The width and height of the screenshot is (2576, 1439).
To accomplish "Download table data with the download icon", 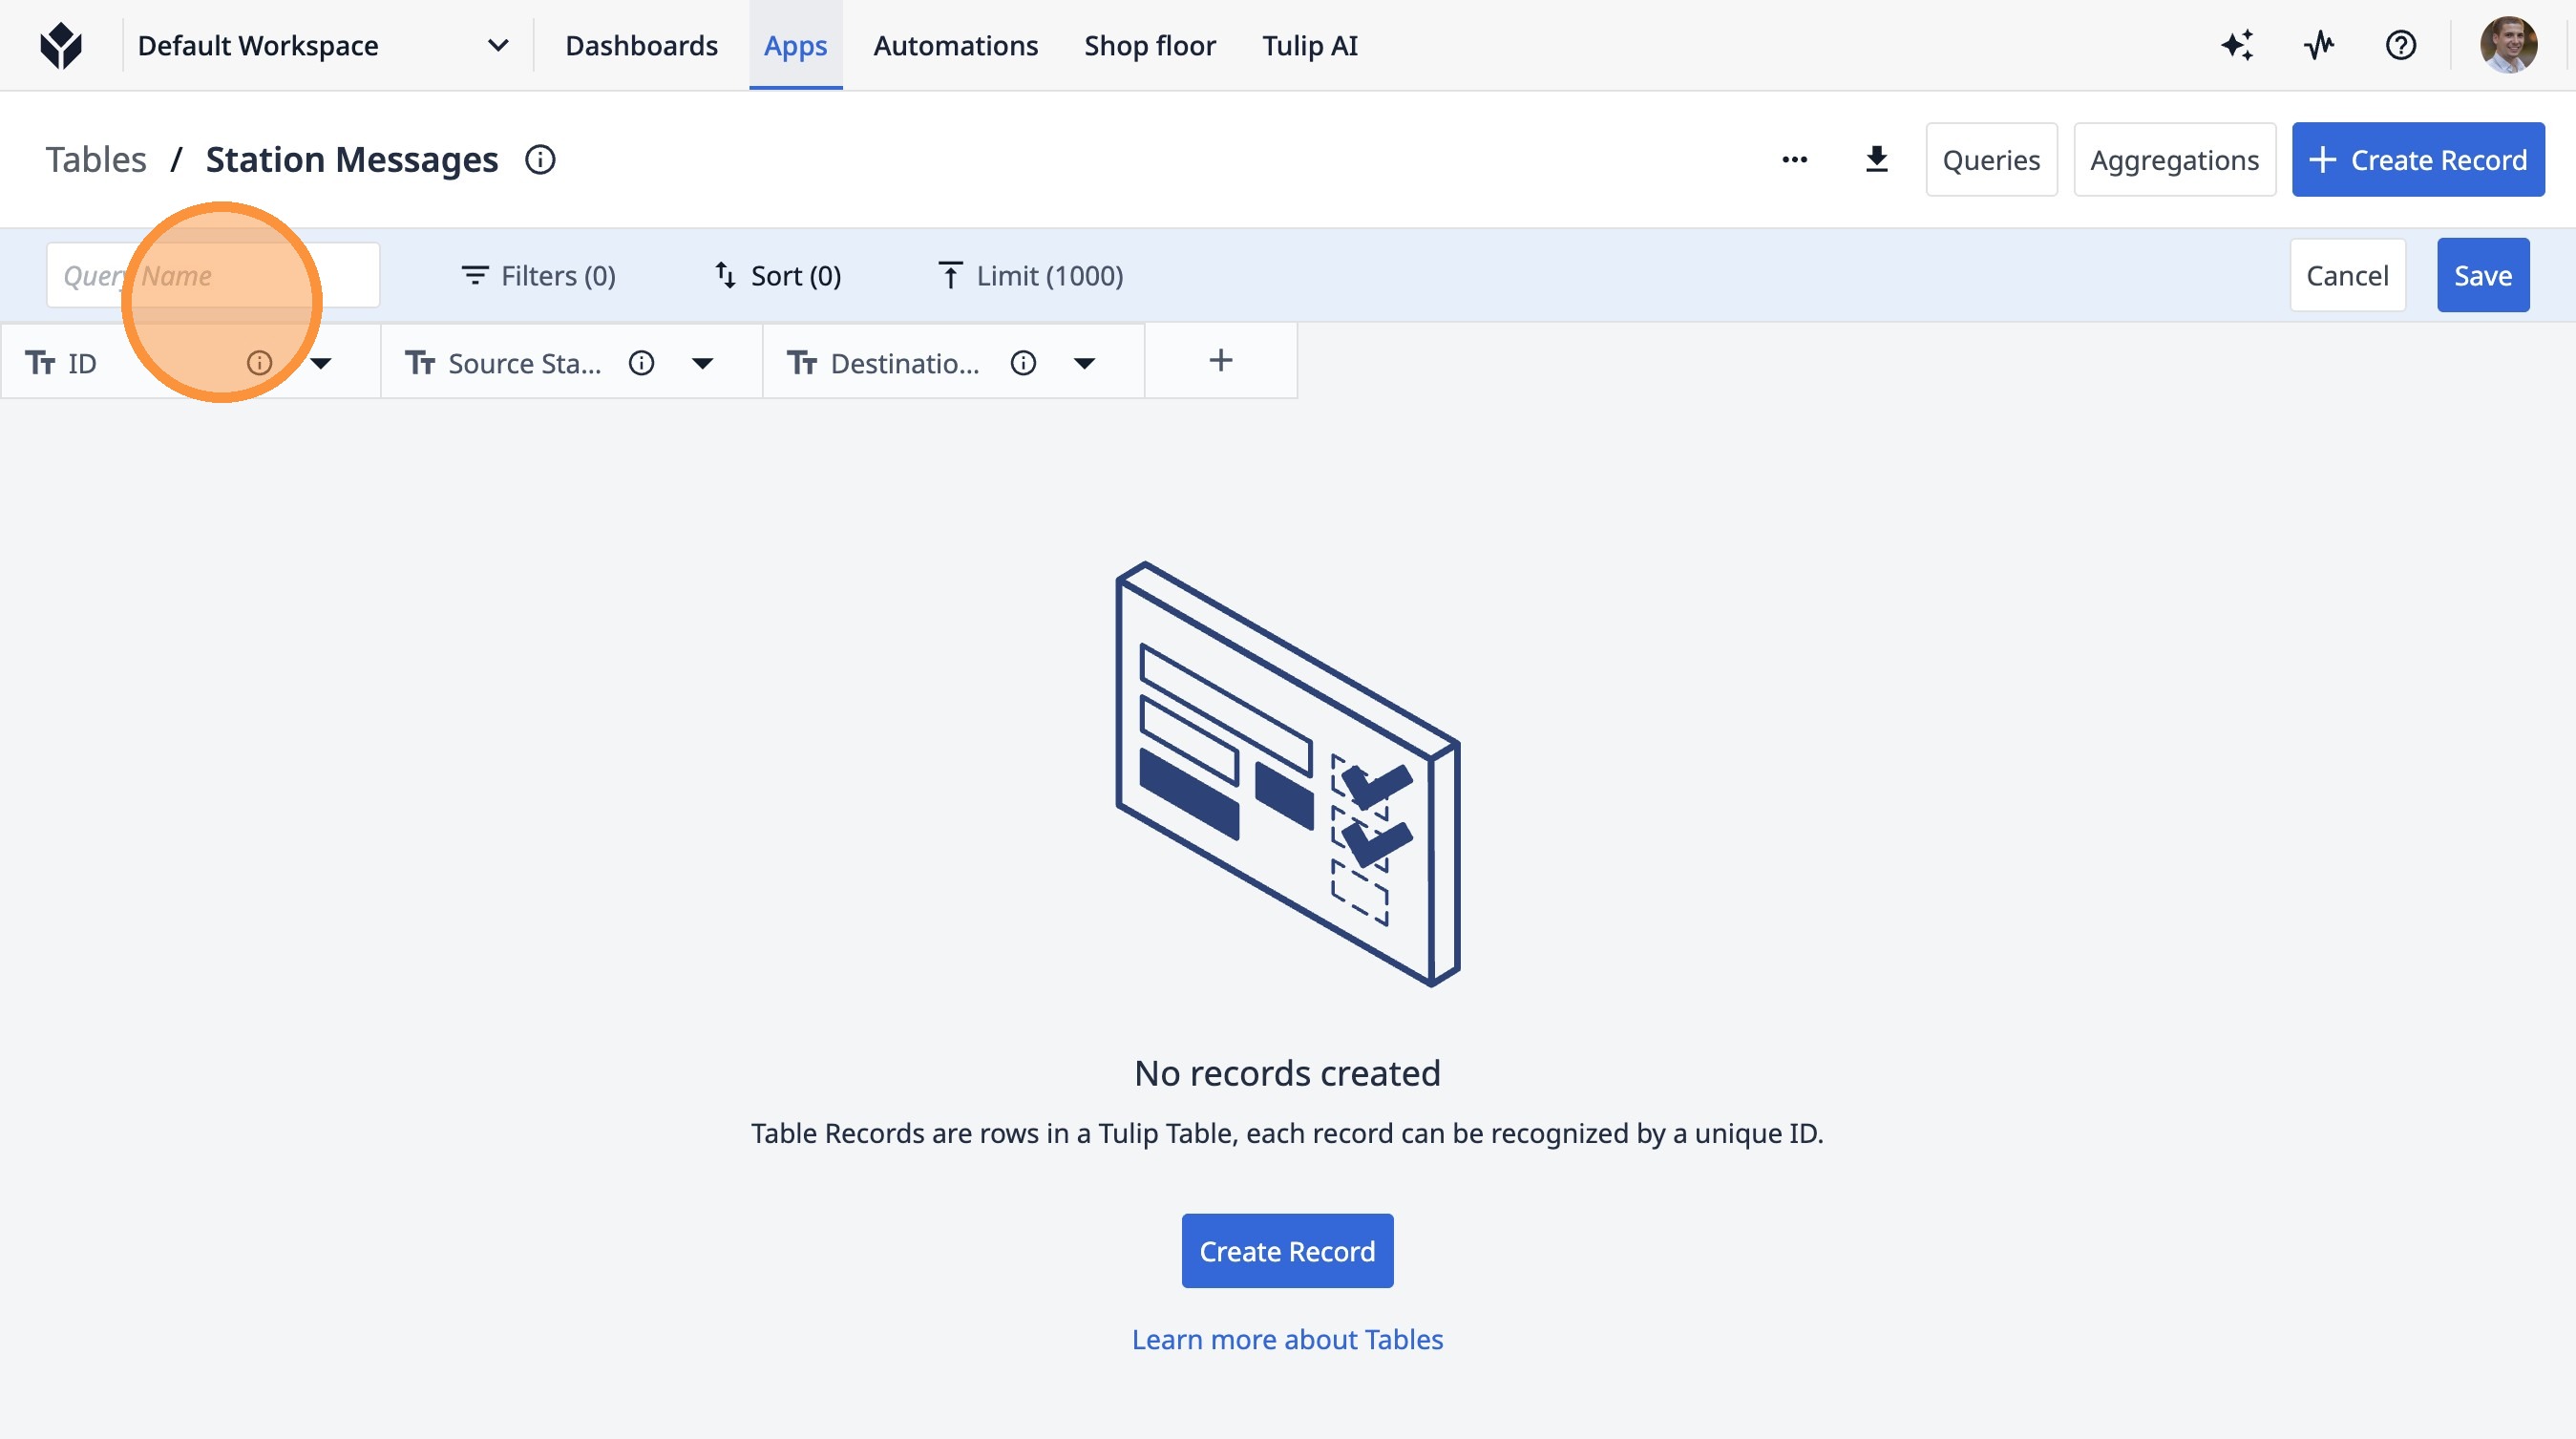I will 1876,160.
